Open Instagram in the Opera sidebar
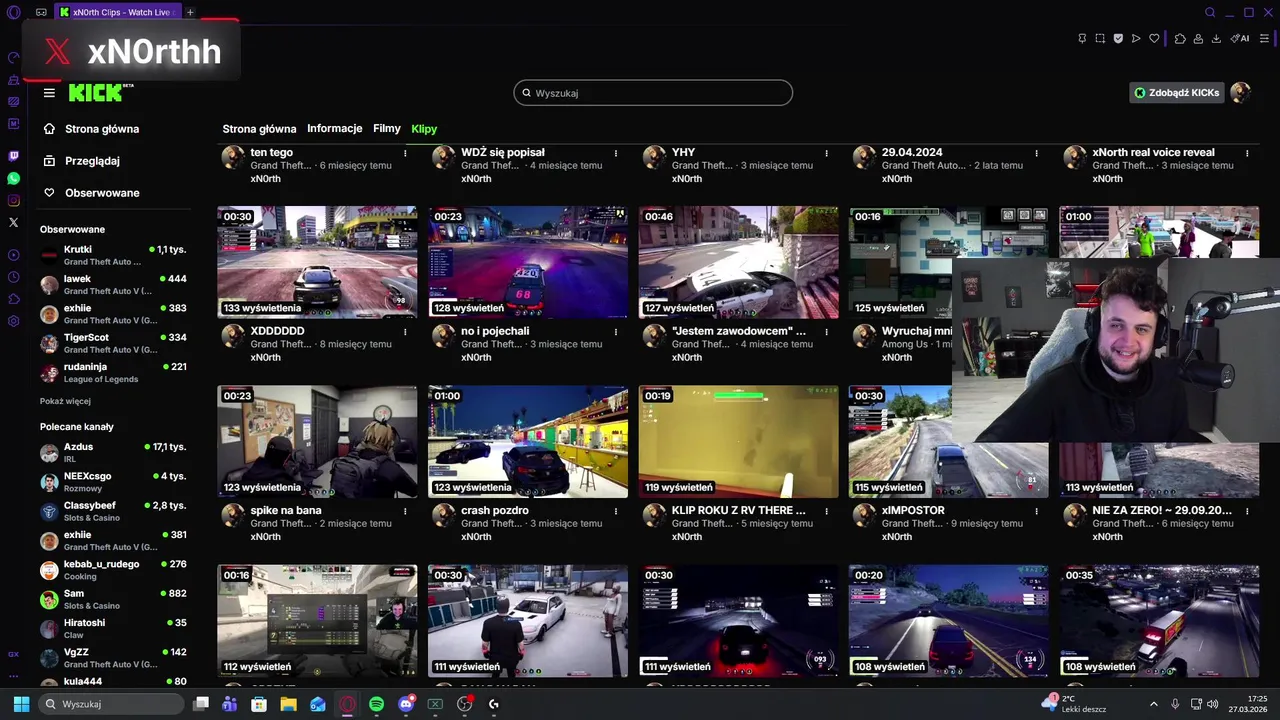 point(13,201)
